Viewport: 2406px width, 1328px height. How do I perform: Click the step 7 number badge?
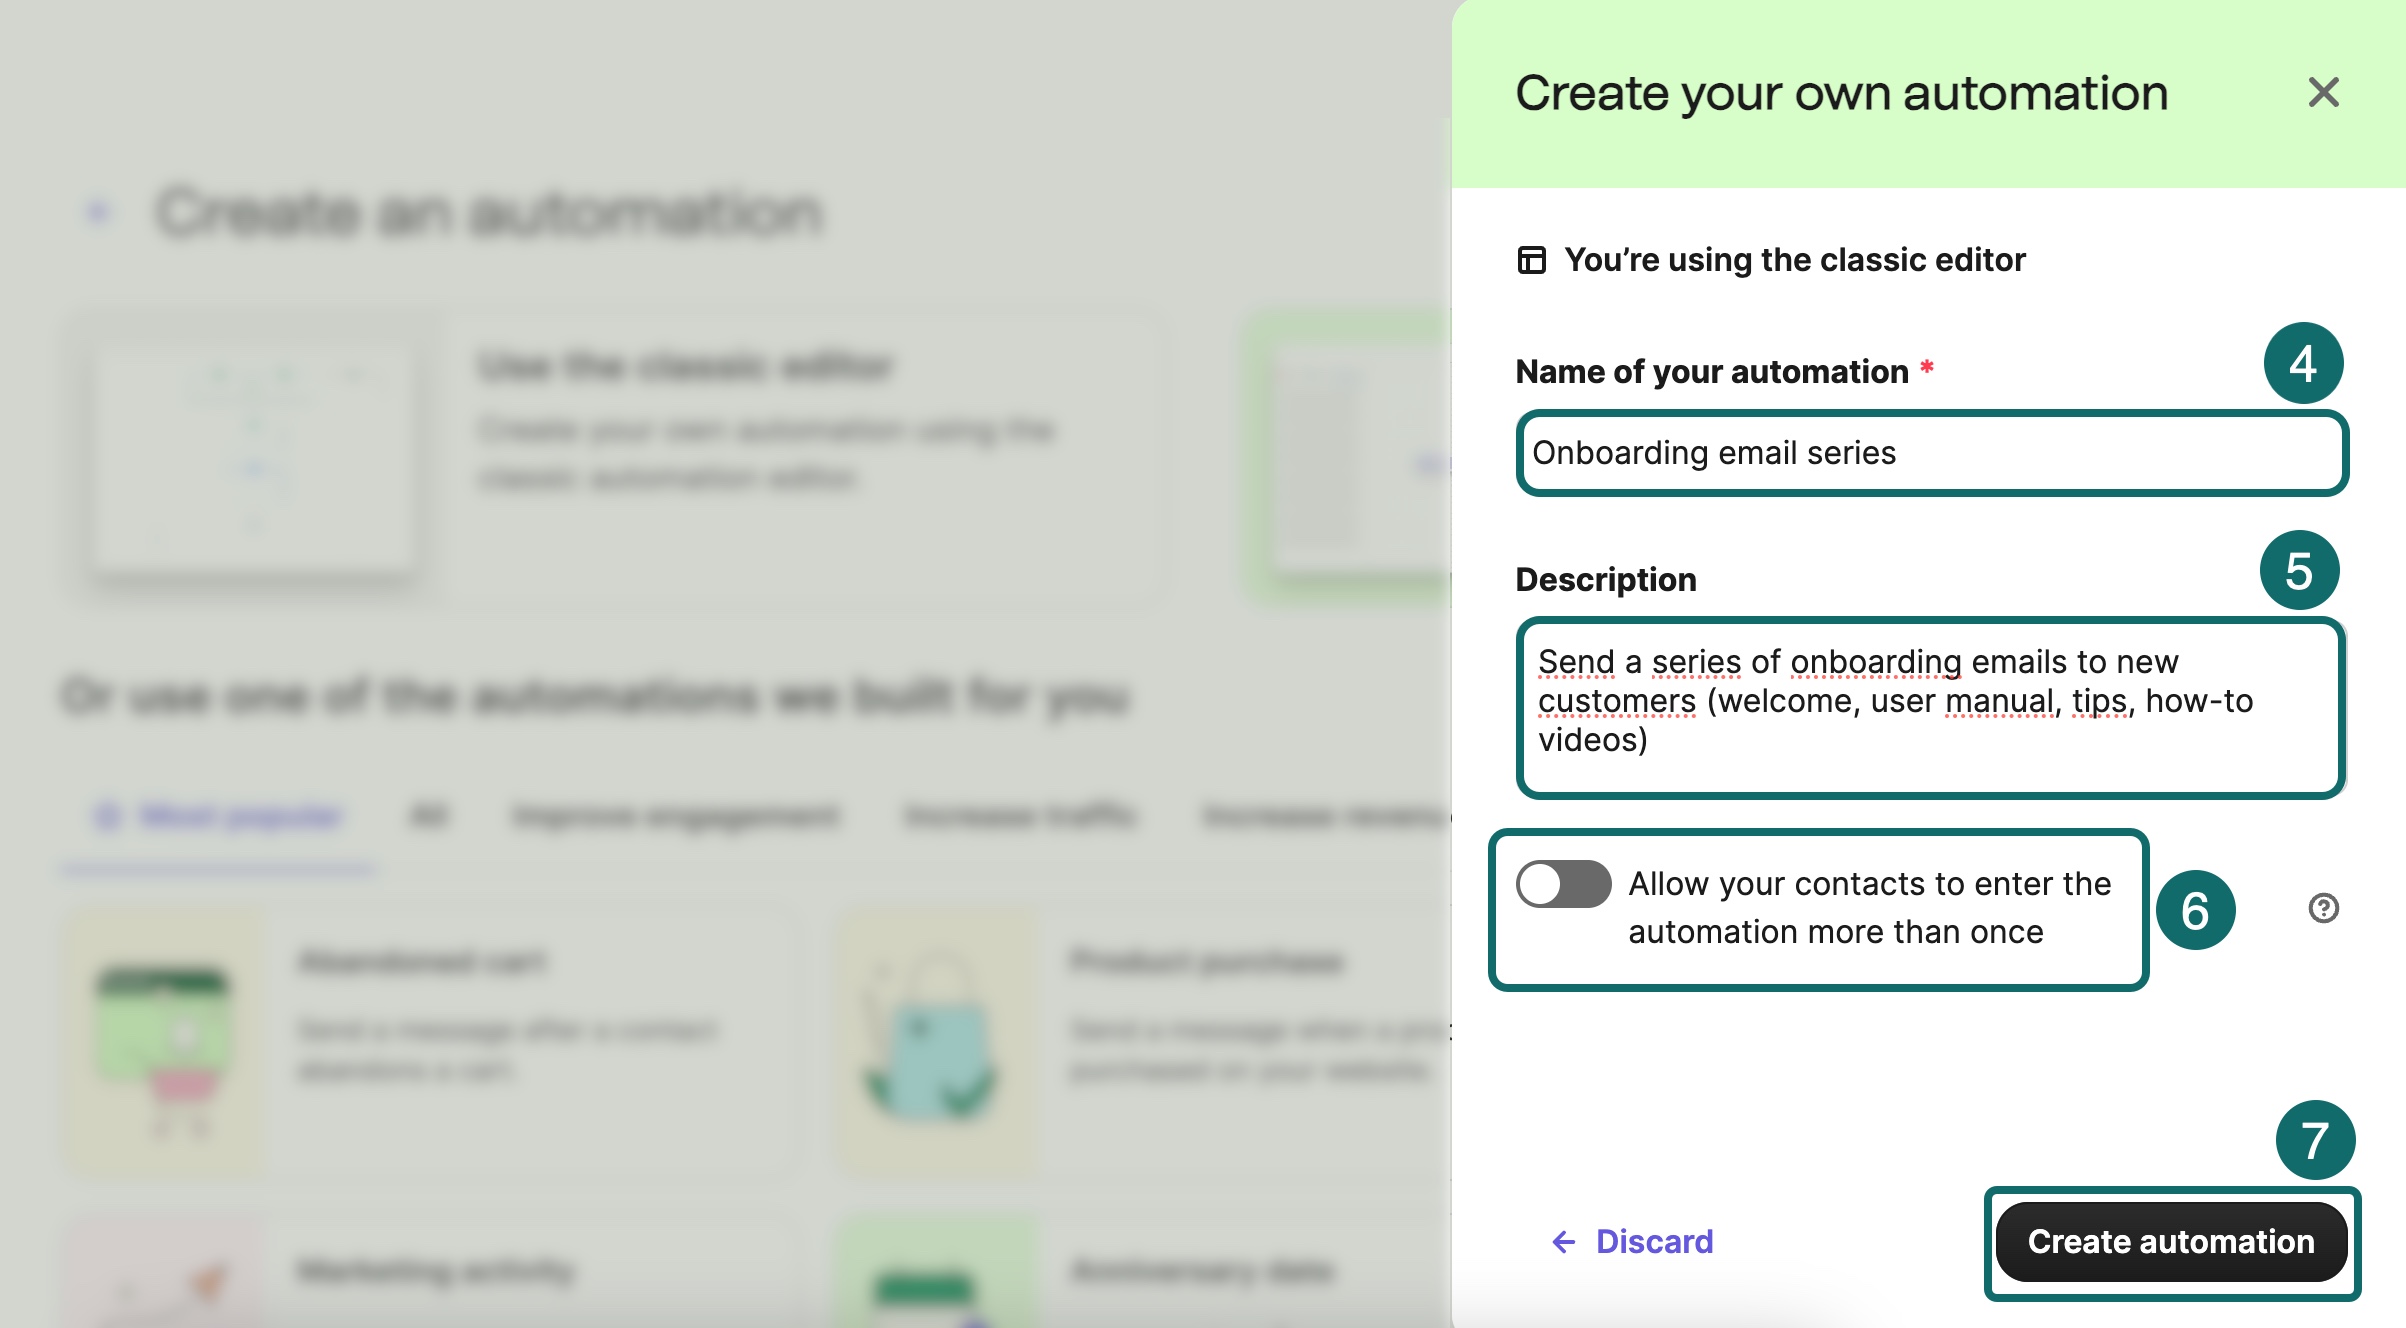pyautogui.click(x=2315, y=1140)
